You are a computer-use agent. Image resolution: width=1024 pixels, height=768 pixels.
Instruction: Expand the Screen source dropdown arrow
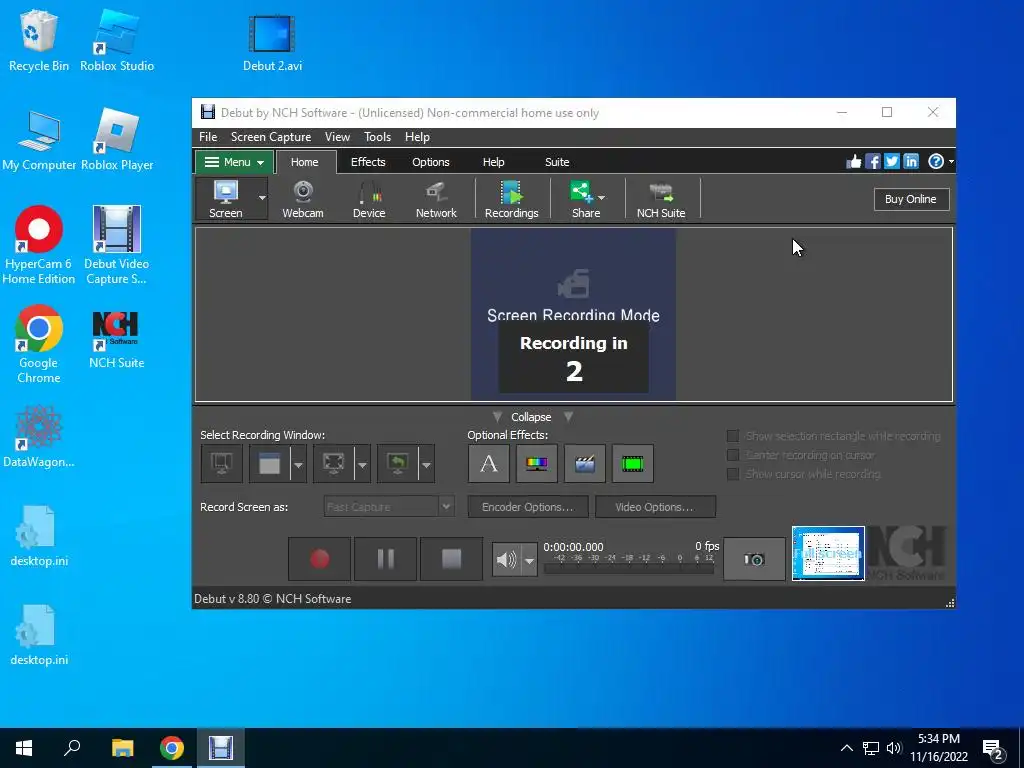(262, 199)
